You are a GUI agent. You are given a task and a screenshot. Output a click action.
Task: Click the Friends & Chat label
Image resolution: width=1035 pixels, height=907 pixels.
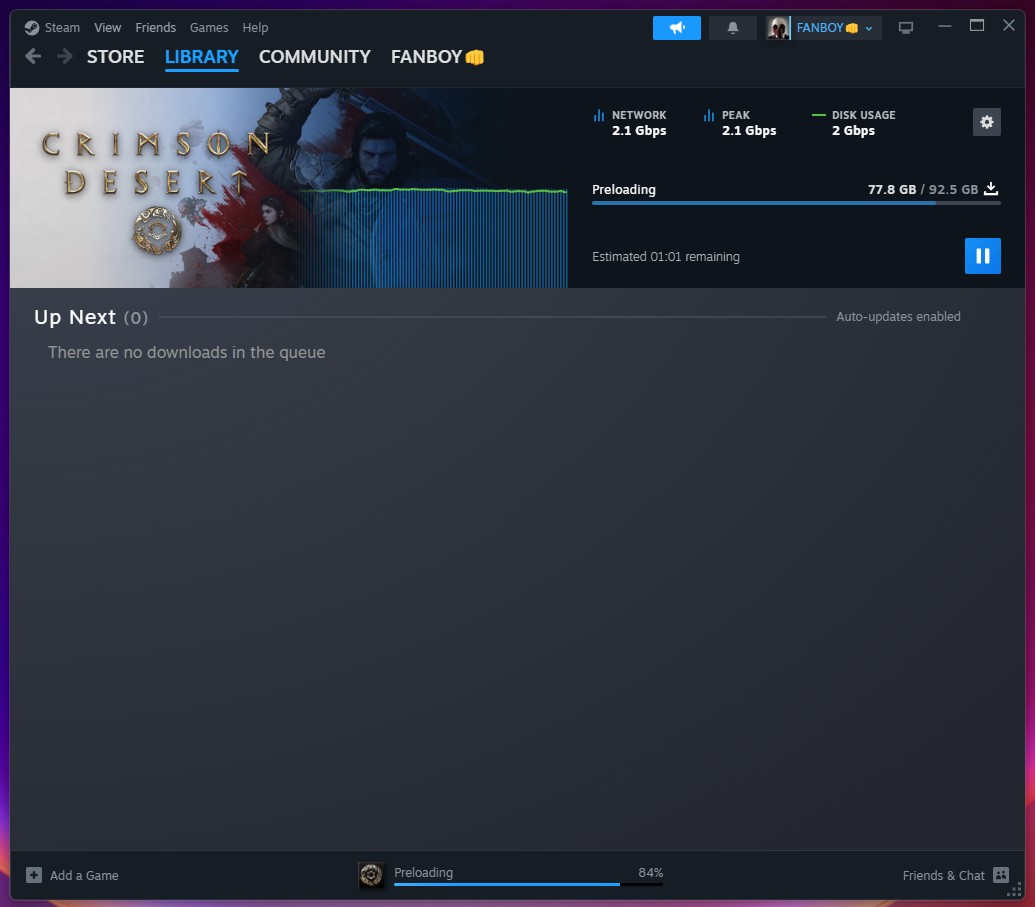tap(943, 875)
